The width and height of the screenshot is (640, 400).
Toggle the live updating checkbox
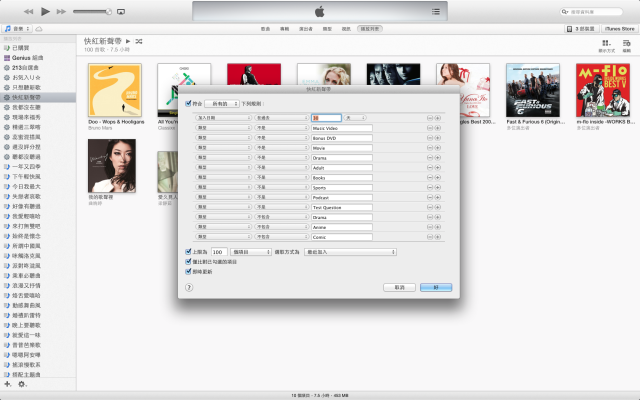click(x=188, y=271)
